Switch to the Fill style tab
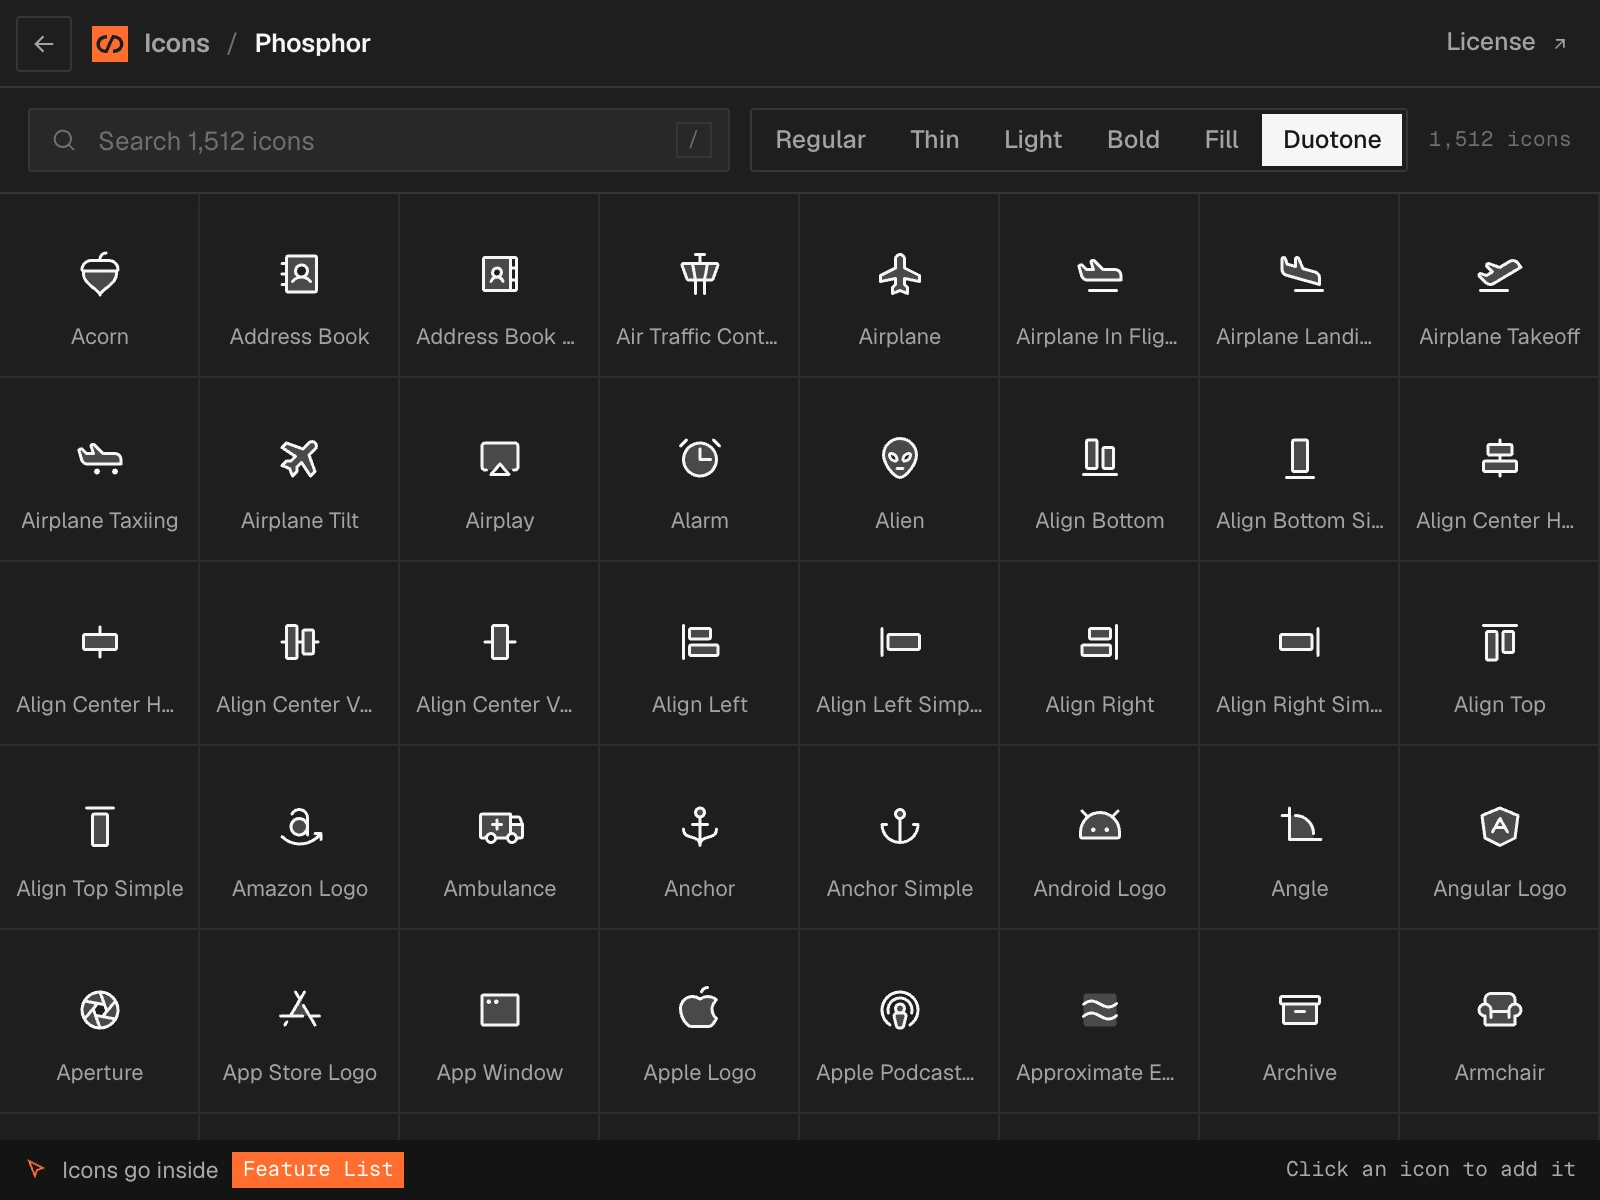The height and width of the screenshot is (1200, 1600). click(x=1221, y=140)
